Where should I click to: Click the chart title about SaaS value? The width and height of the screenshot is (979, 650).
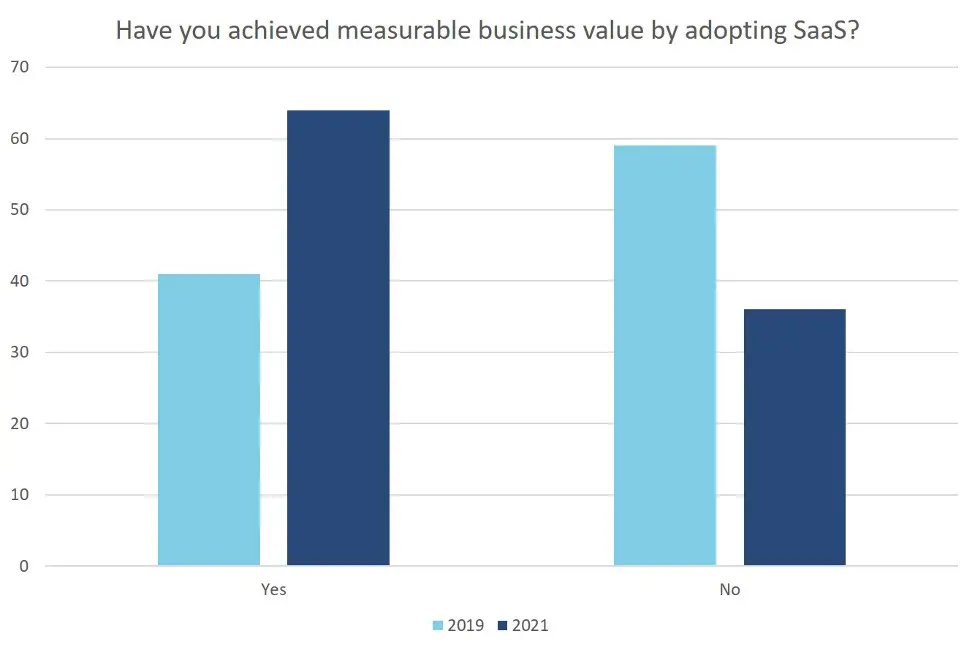pyautogui.click(x=488, y=31)
